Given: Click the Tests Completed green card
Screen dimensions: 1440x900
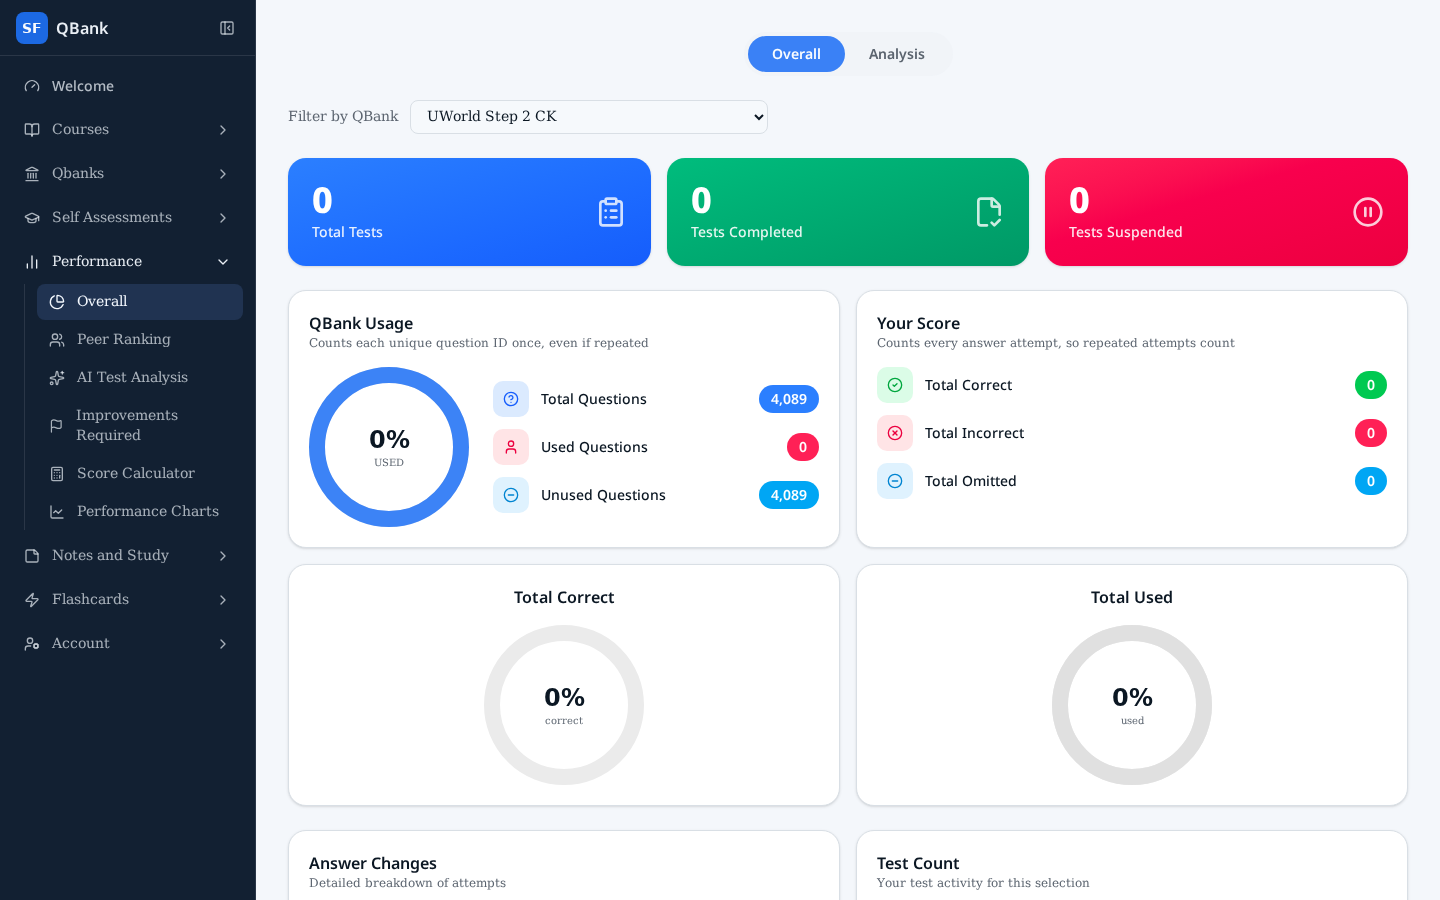Looking at the screenshot, I should click(x=848, y=212).
